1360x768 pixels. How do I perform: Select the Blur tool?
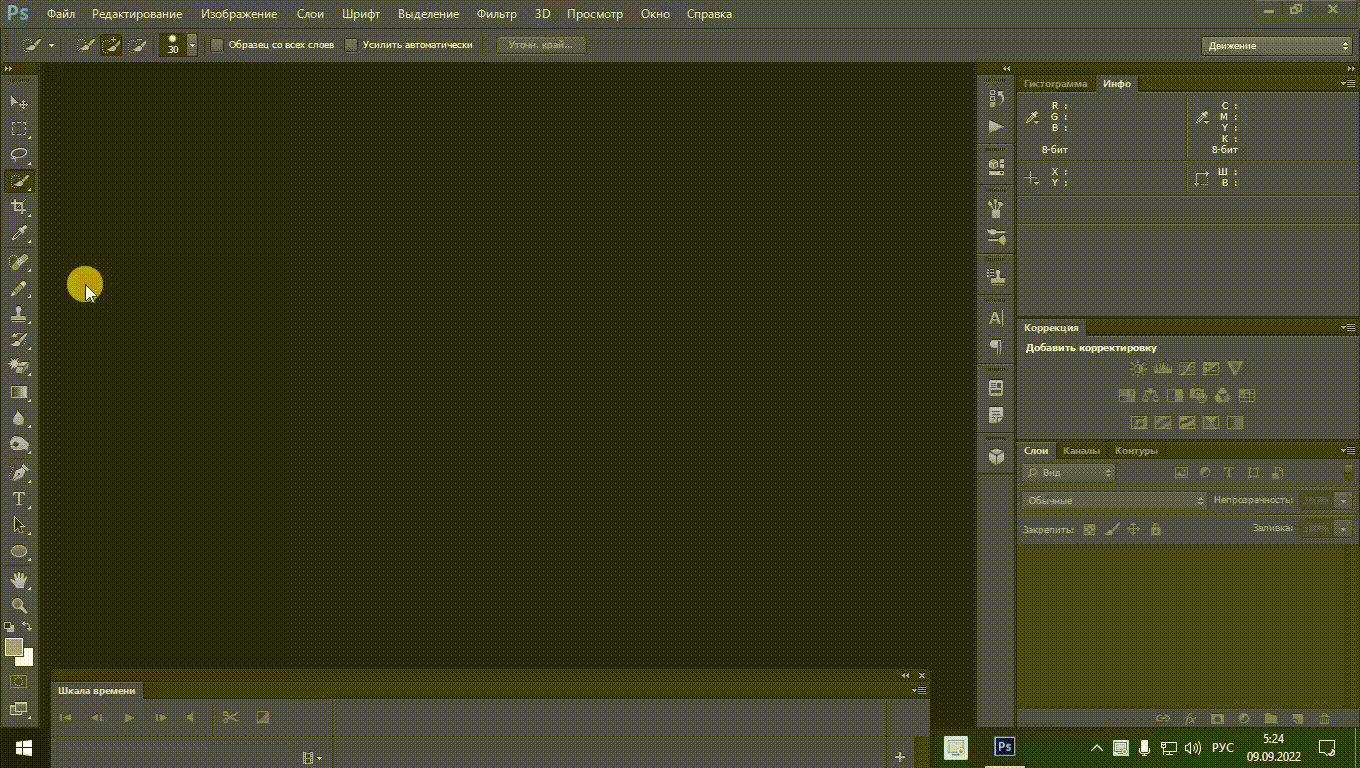[x=19, y=418]
